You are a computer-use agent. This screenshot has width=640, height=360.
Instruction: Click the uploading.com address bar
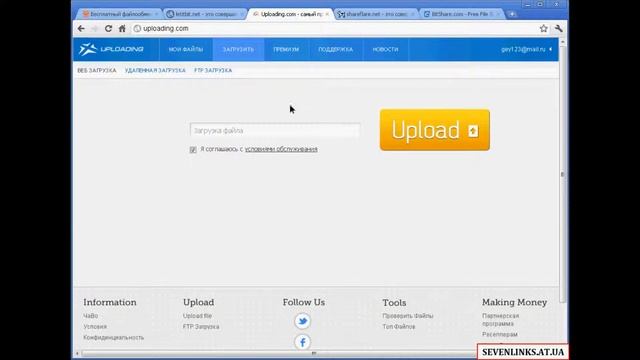click(334, 29)
